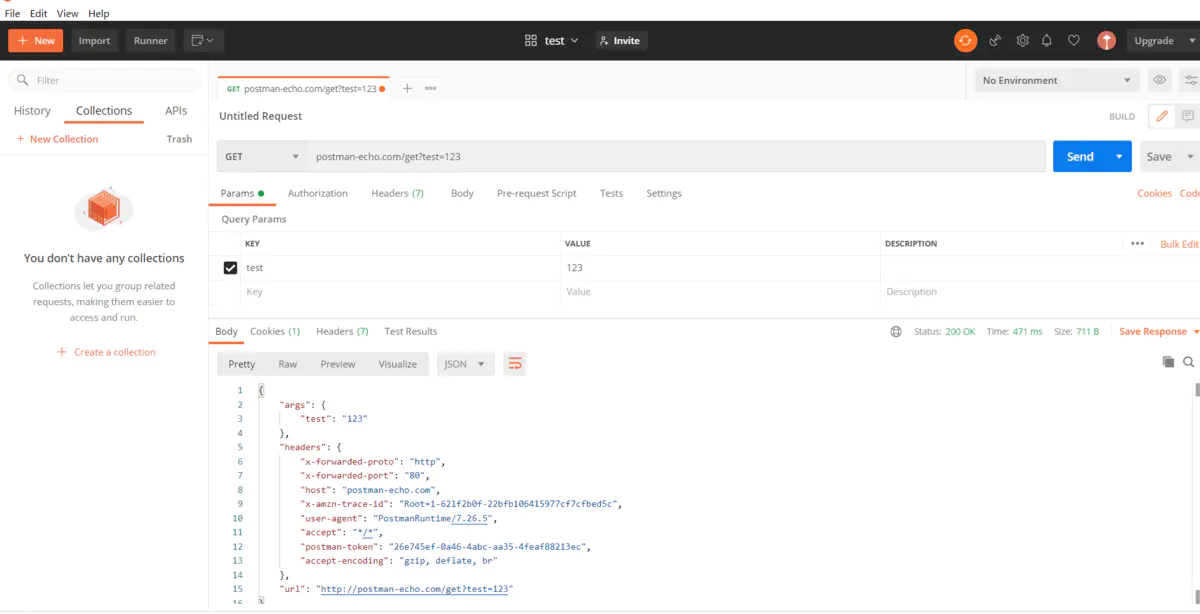Click the environment quick look eye icon

tap(1160, 80)
